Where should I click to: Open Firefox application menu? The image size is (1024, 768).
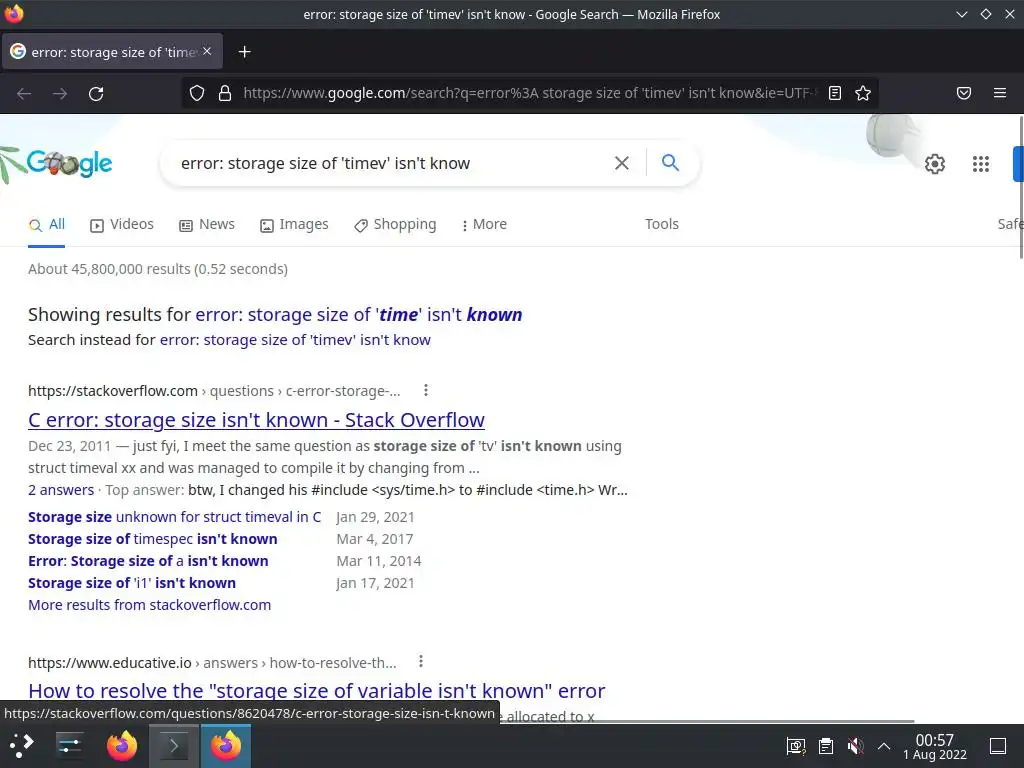pos(1000,93)
